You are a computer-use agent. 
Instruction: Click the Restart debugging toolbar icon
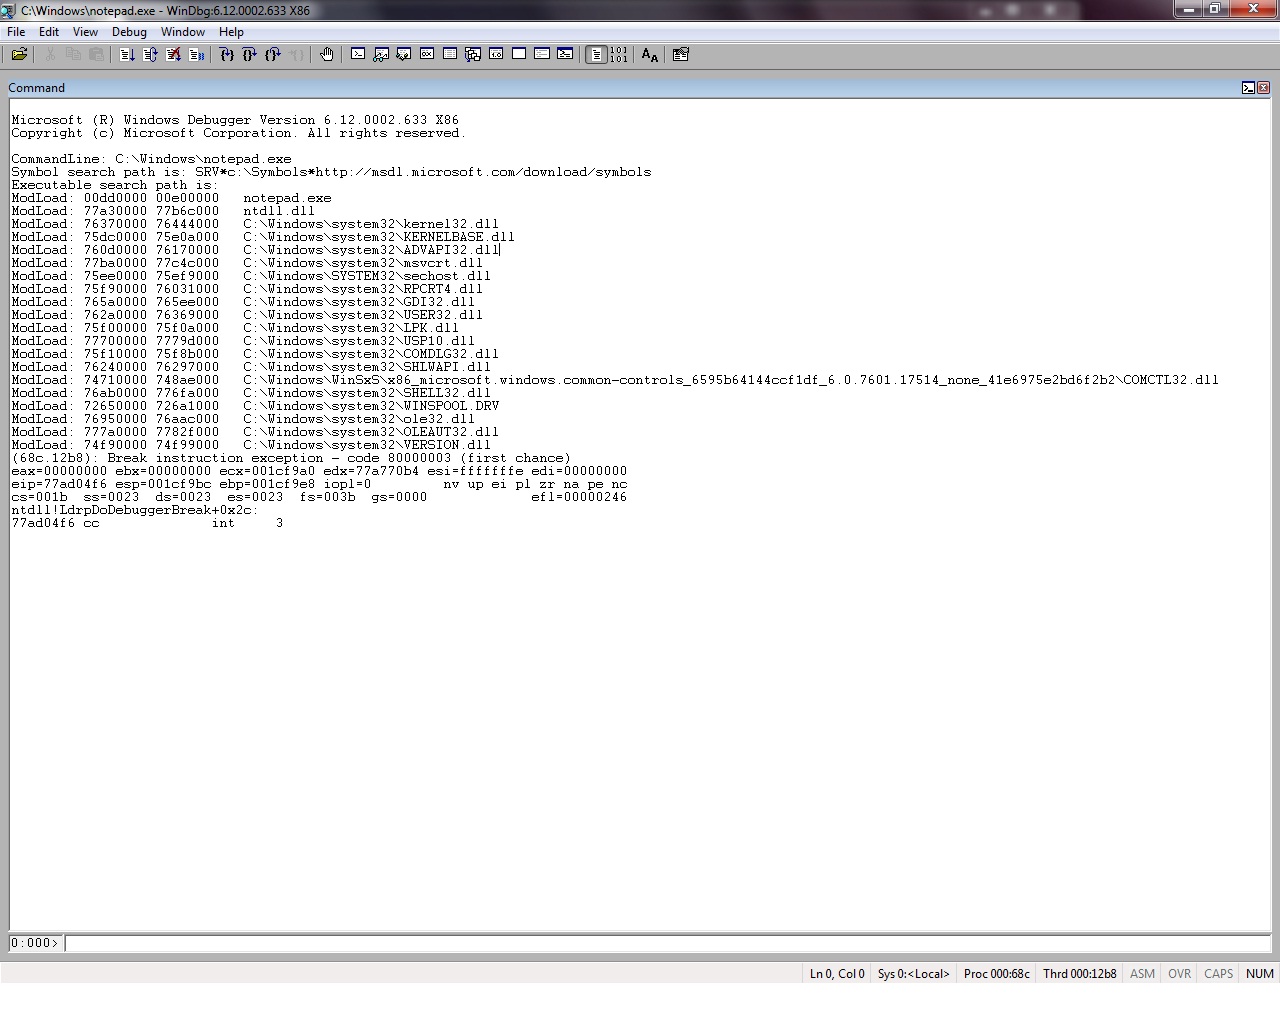click(150, 55)
